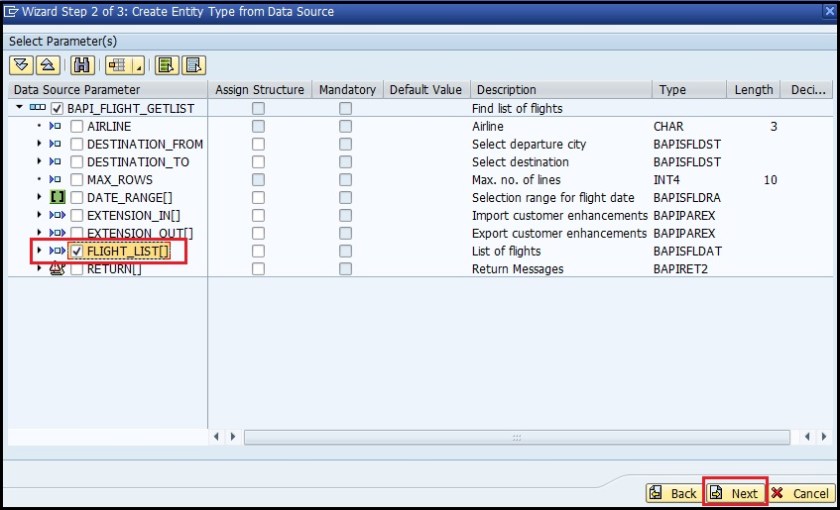This screenshot has height=510, width=840.
Task: Select the CHAR type cell in AIRLINE row
Action: 668,126
